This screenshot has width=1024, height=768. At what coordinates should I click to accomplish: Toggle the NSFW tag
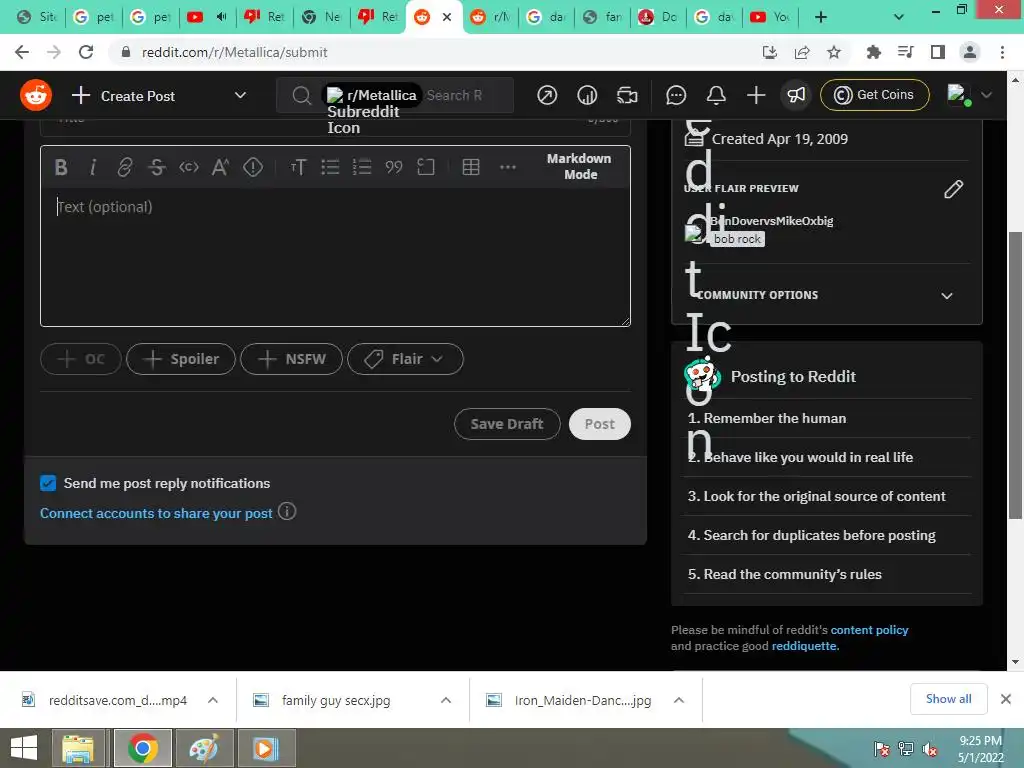291,359
